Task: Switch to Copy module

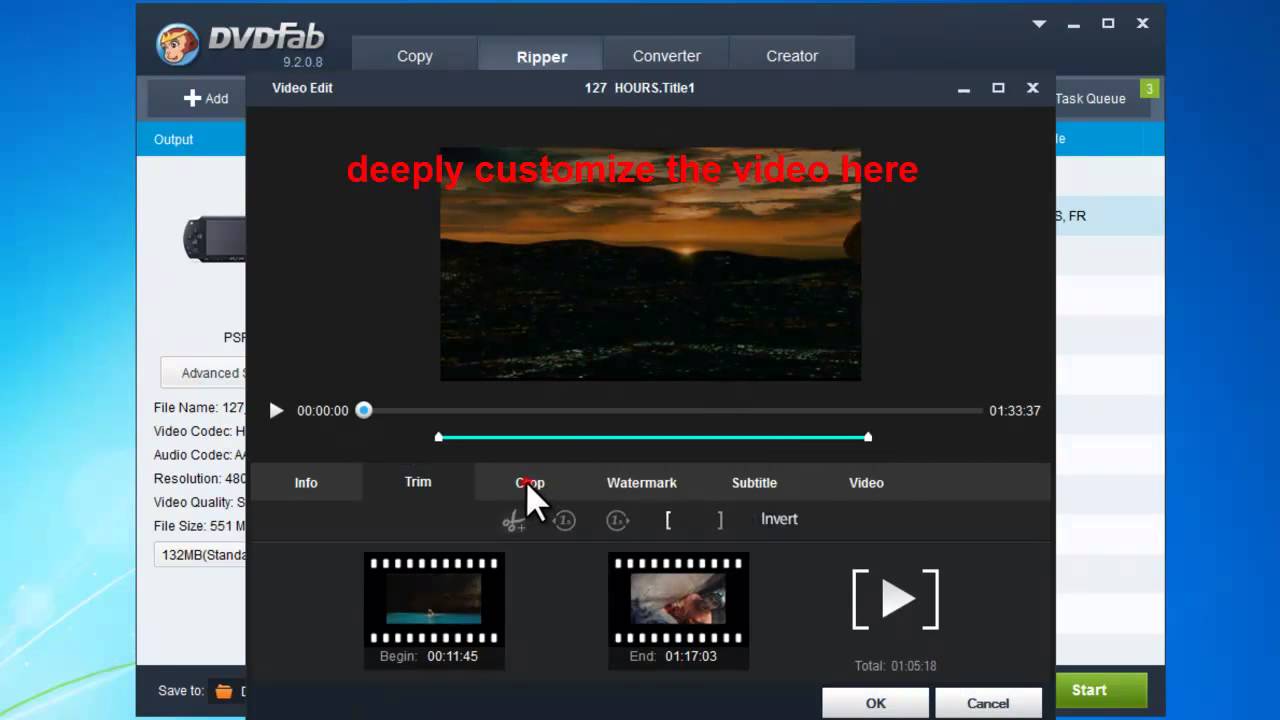Action: click(x=414, y=56)
